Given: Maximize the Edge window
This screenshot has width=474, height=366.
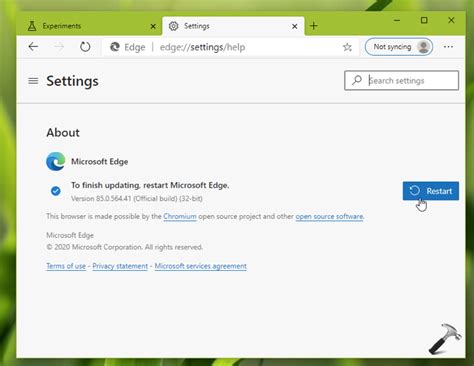Looking at the screenshot, I should point(424,20).
